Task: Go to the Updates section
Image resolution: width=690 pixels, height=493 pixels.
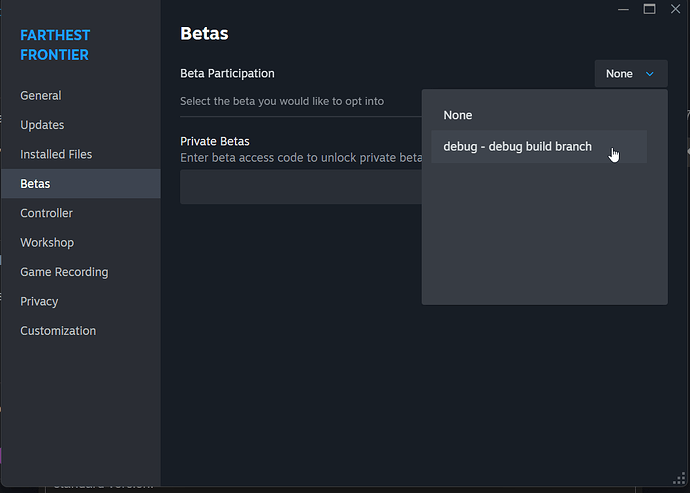Action: point(42,125)
